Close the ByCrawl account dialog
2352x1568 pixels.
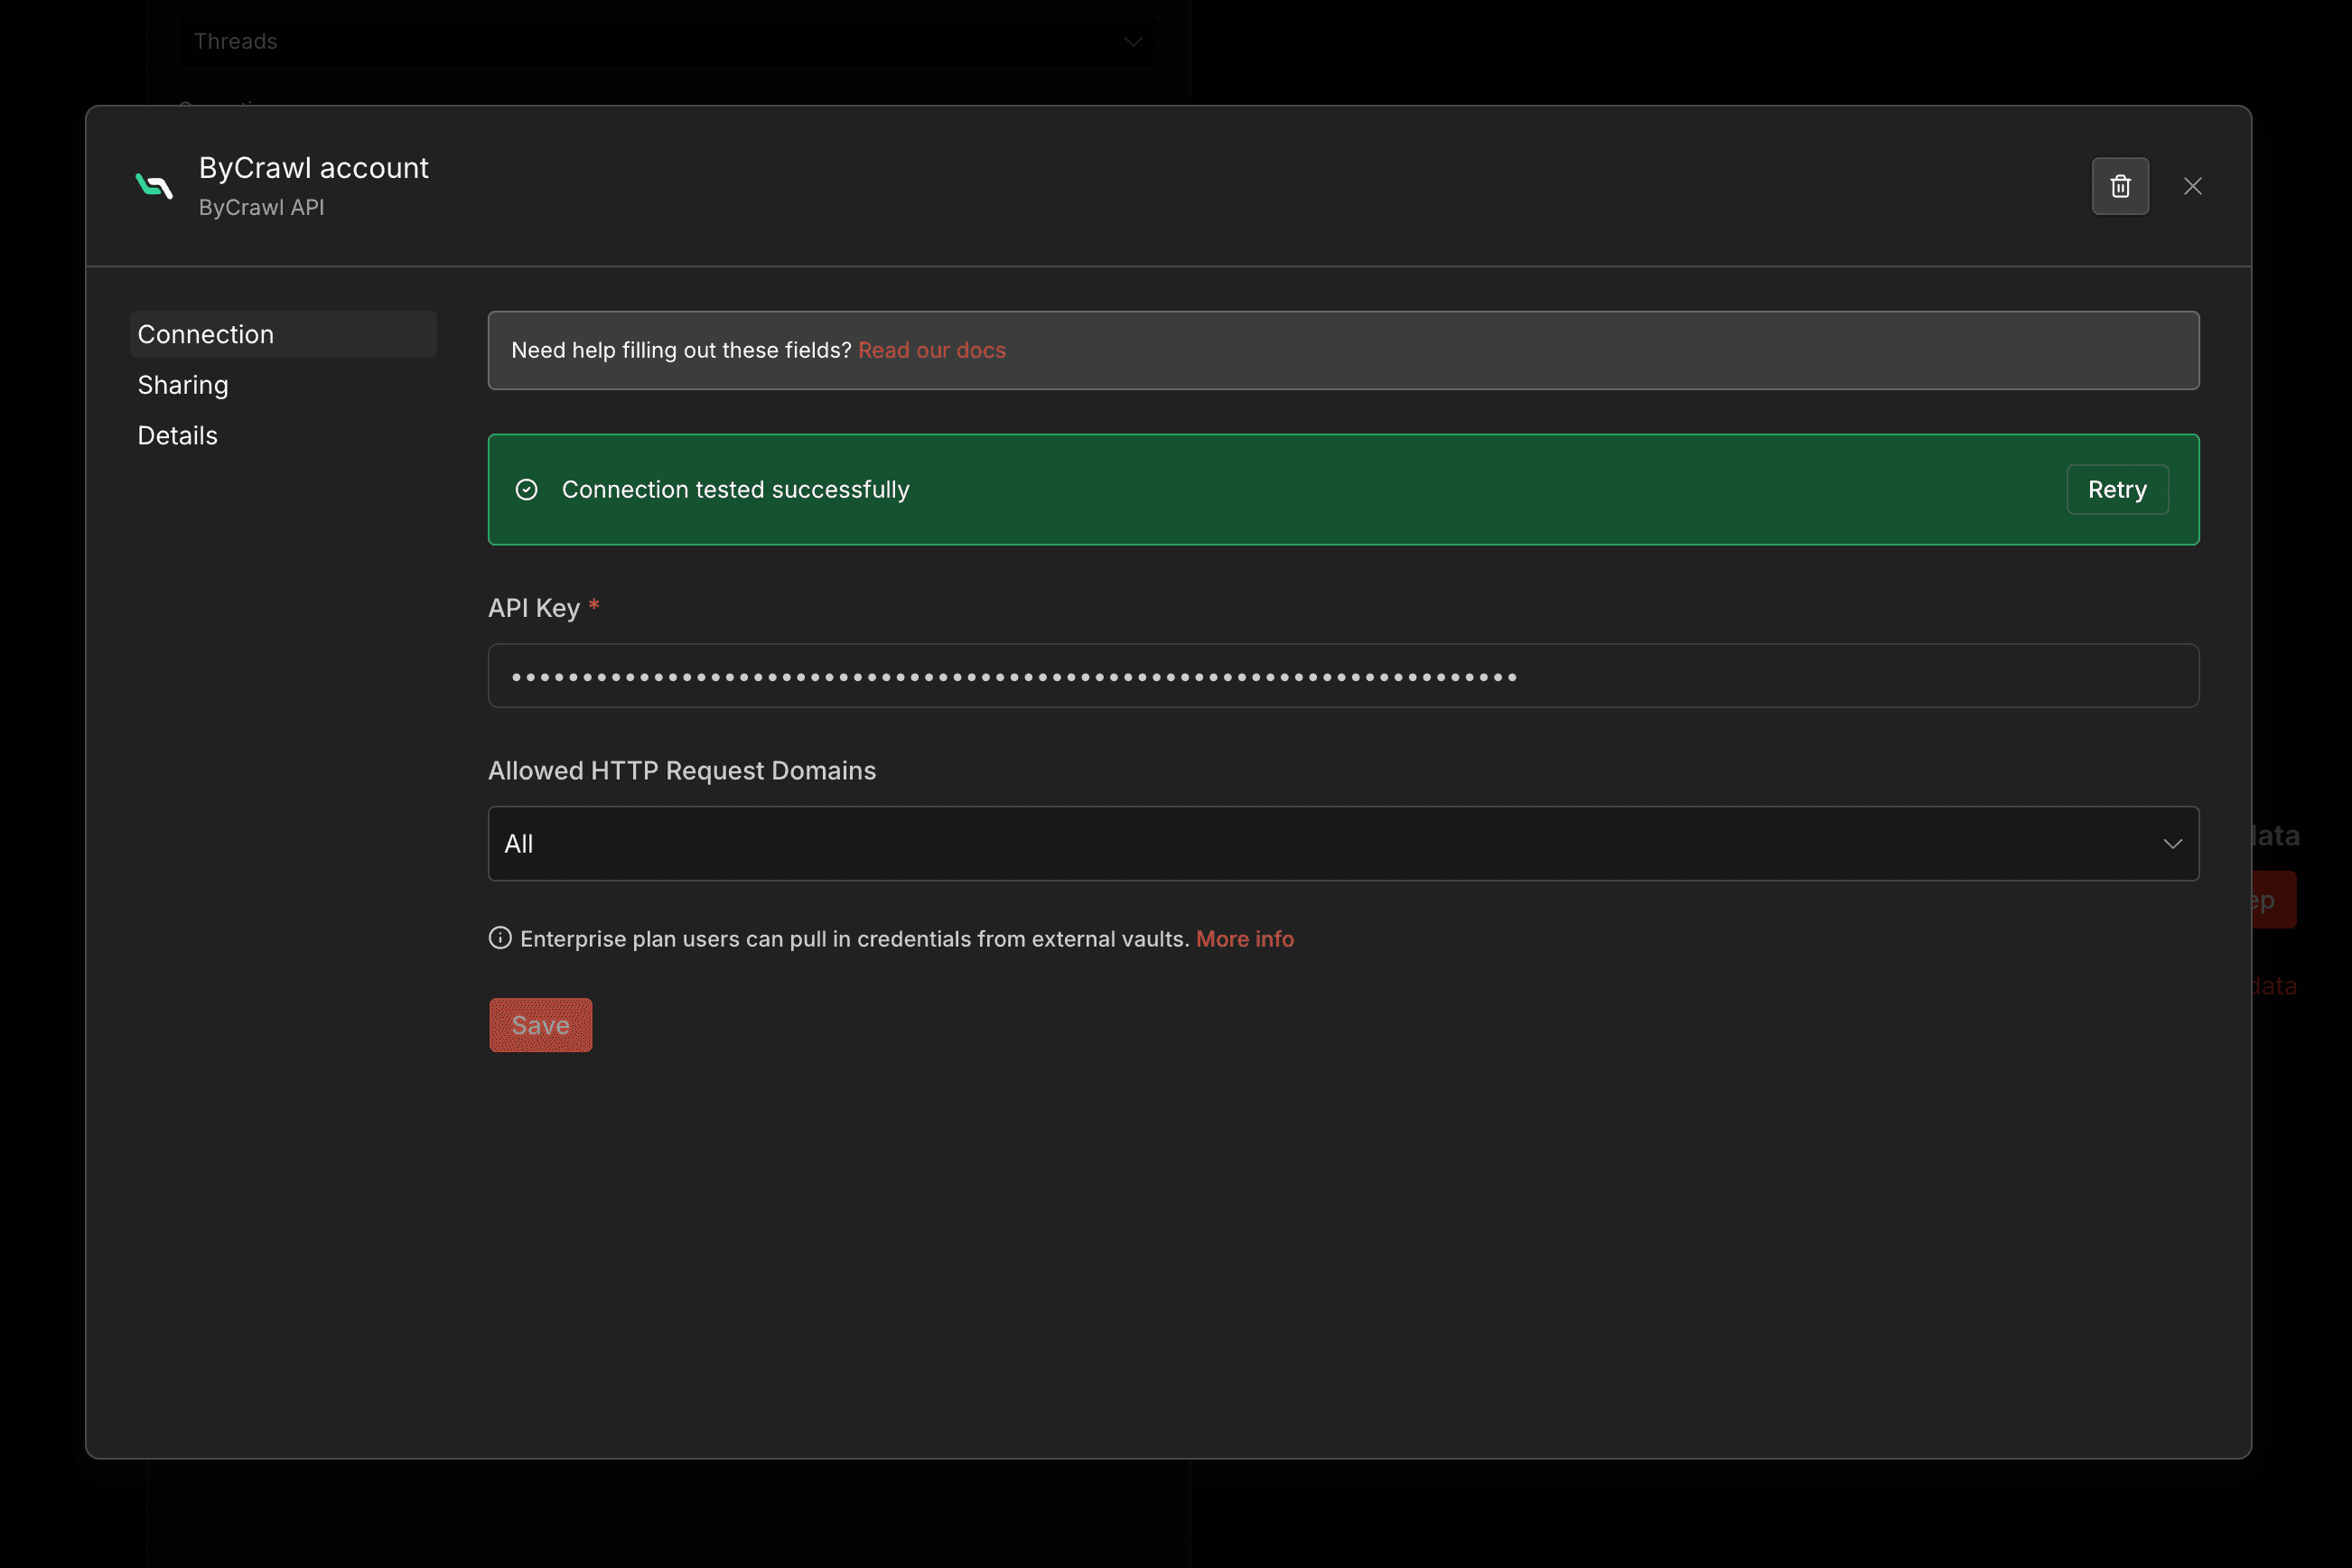pos(2192,186)
